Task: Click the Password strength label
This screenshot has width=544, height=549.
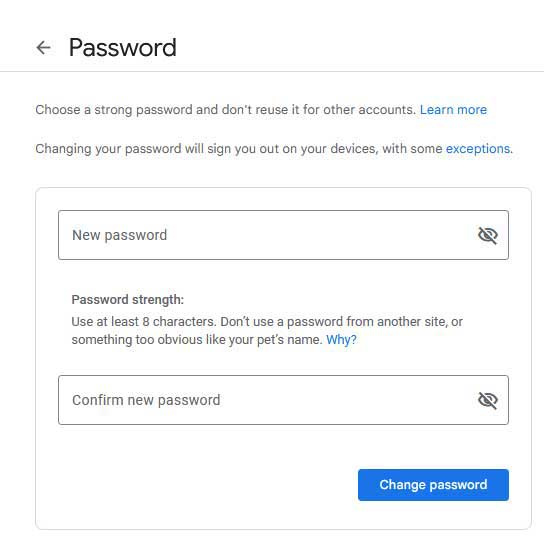Action: click(x=127, y=300)
